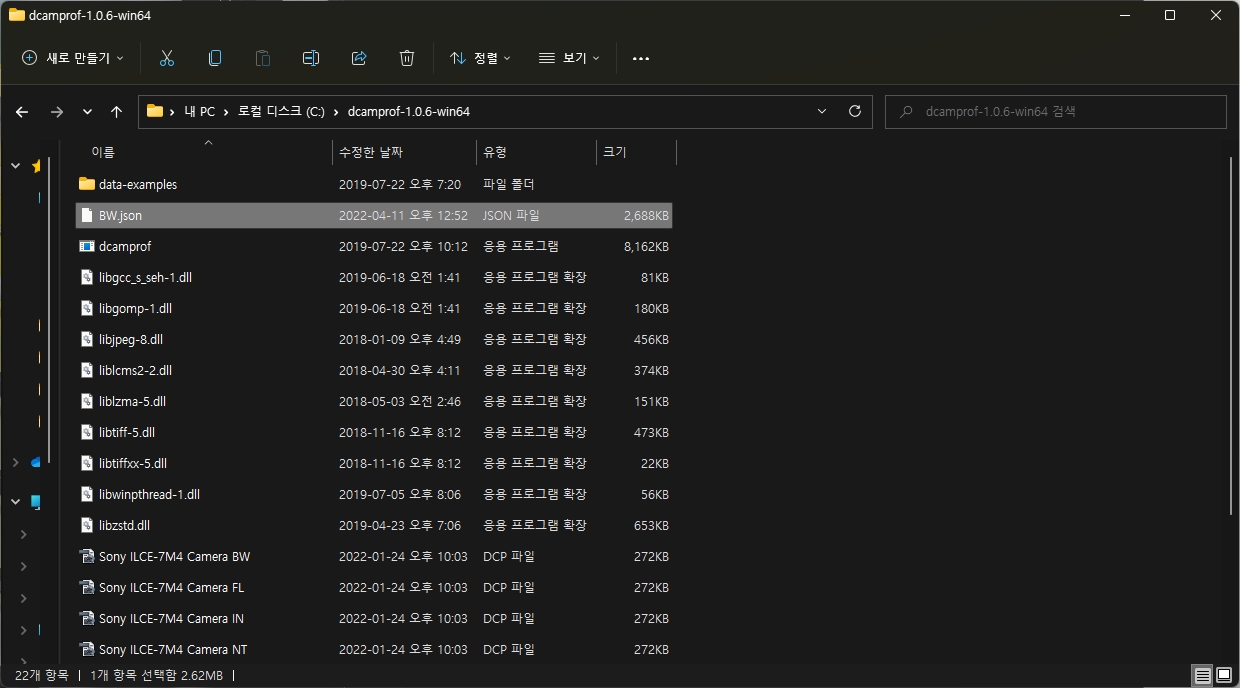This screenshot has width=1240, height=688.
Task: Click the OneDrive cloud icon in sidebar
Action: [37, 462]
